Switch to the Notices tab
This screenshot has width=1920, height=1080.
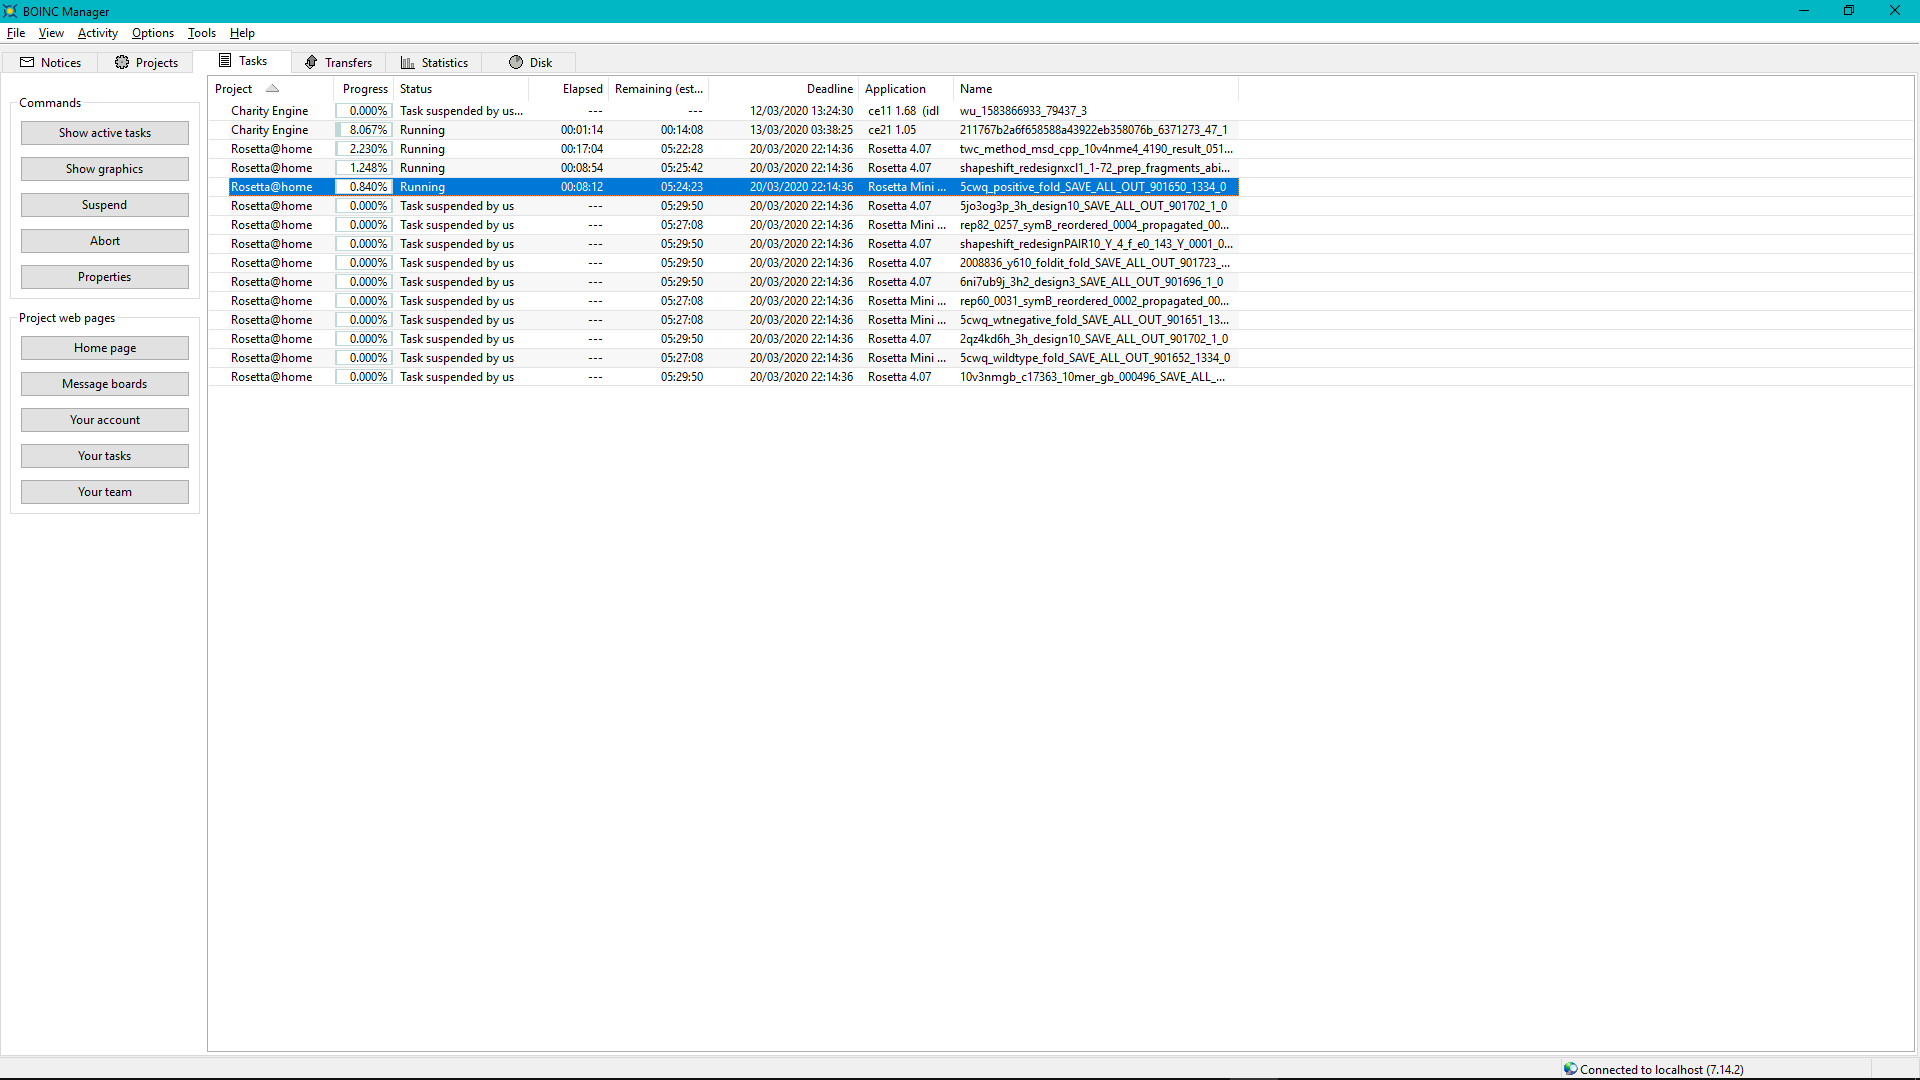(50, 62)
